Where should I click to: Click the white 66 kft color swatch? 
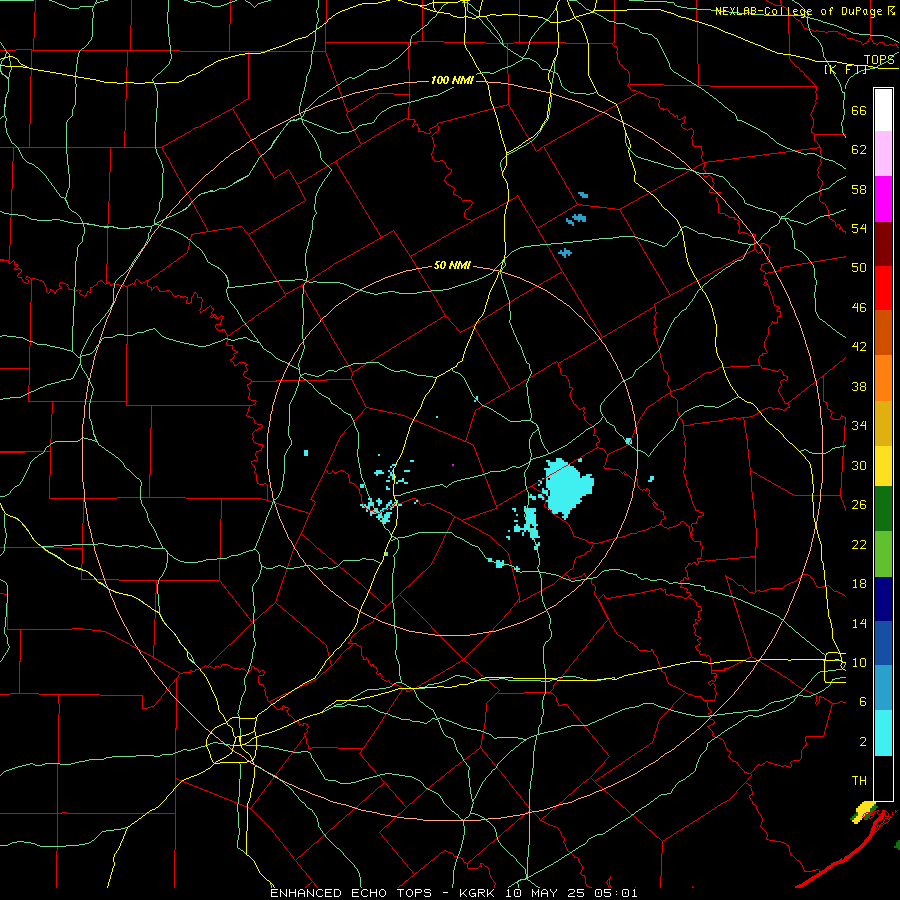click(x=883, y=110)
